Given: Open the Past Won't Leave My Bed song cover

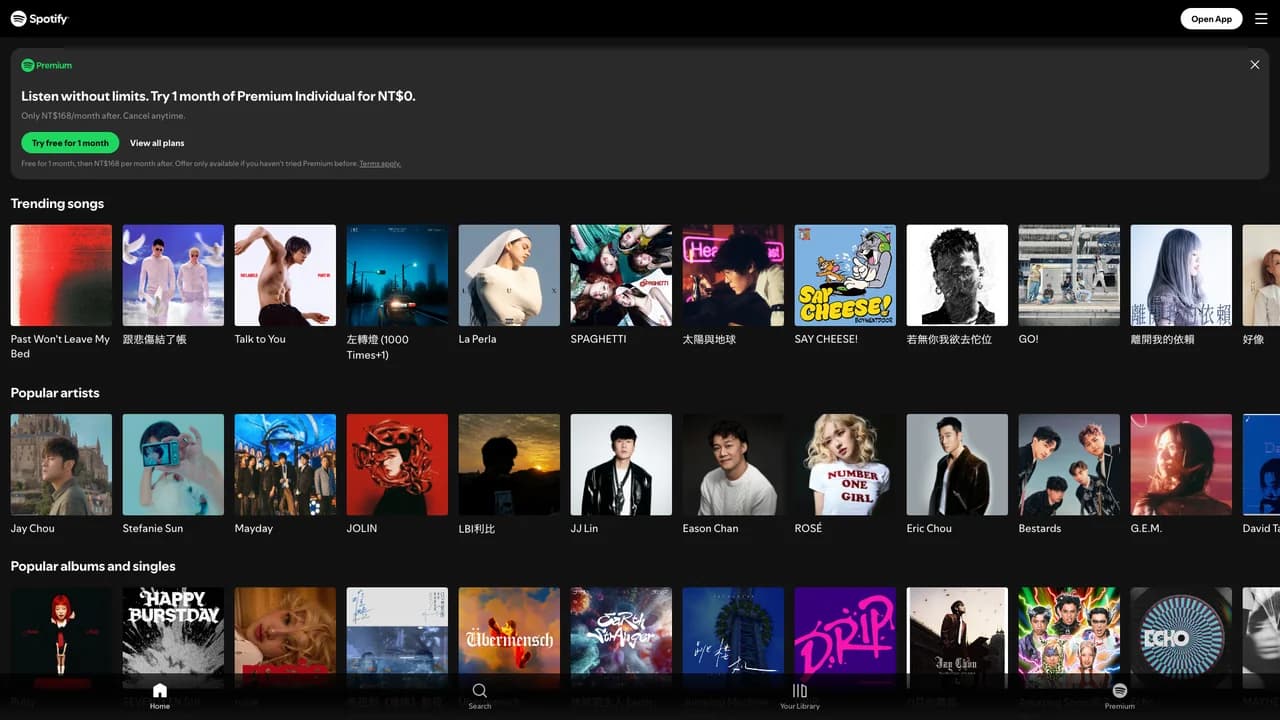Looking at the screenshot, I should pyautogui.click(x=61, y=275).
